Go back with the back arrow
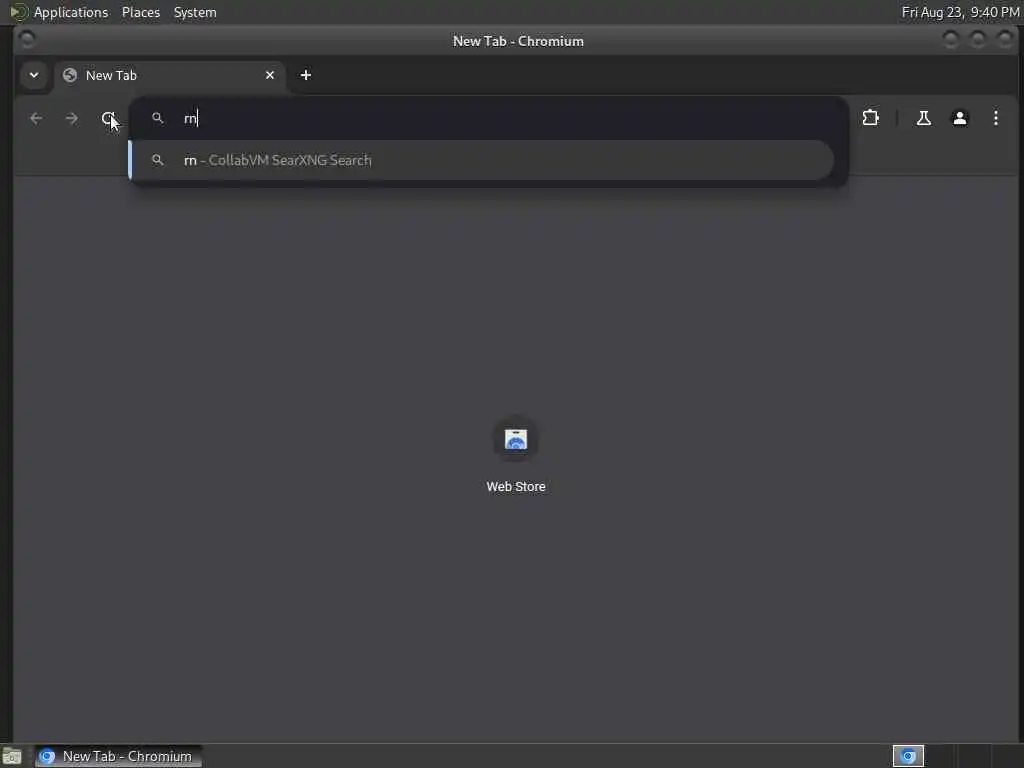The width and height of the screenshot is (1024, 768). pos(36,118)
